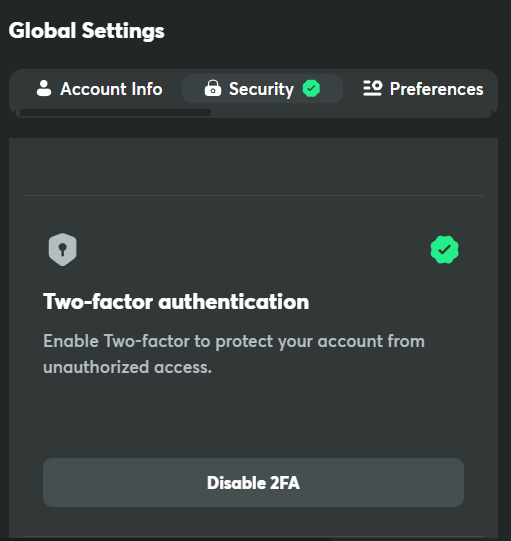
Task: Disable 2FA using the button
Action: coord(253,482)
